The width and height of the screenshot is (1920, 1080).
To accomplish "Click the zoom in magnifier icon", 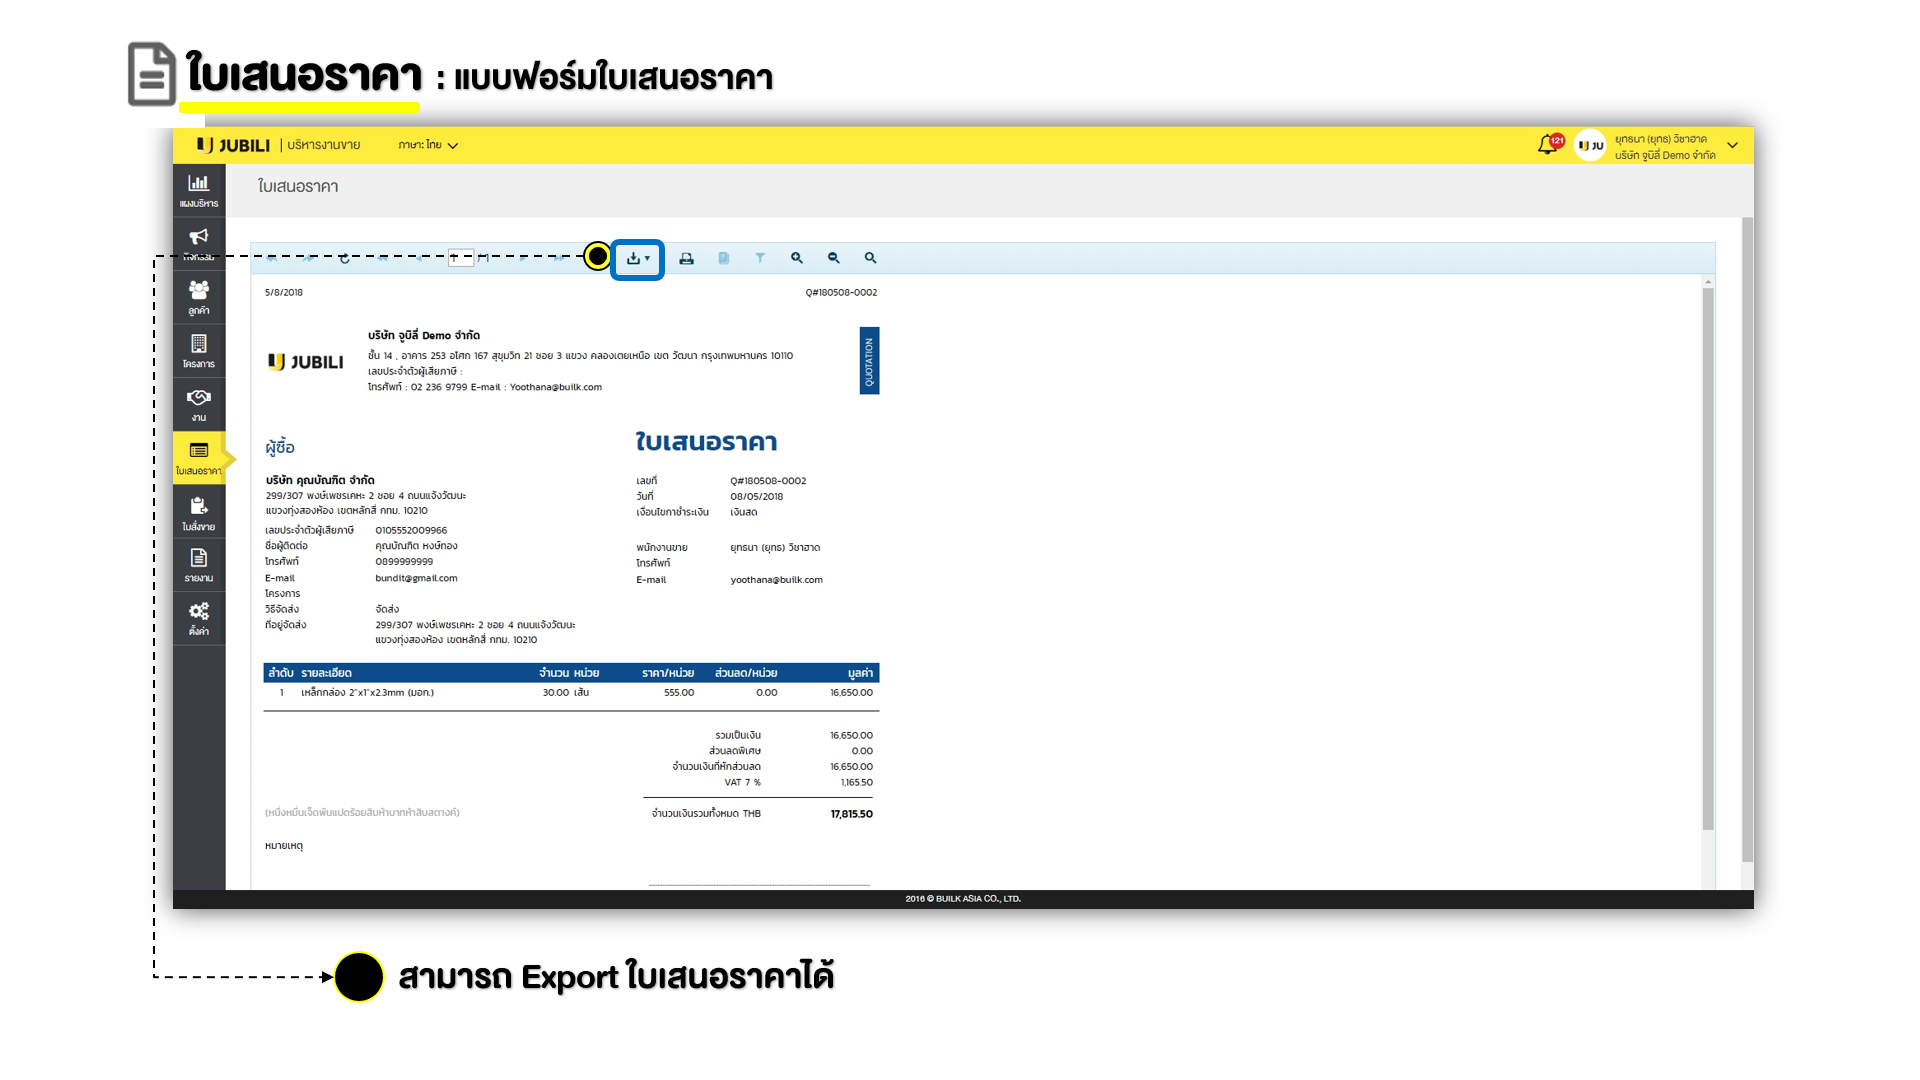I will (797, 258).
